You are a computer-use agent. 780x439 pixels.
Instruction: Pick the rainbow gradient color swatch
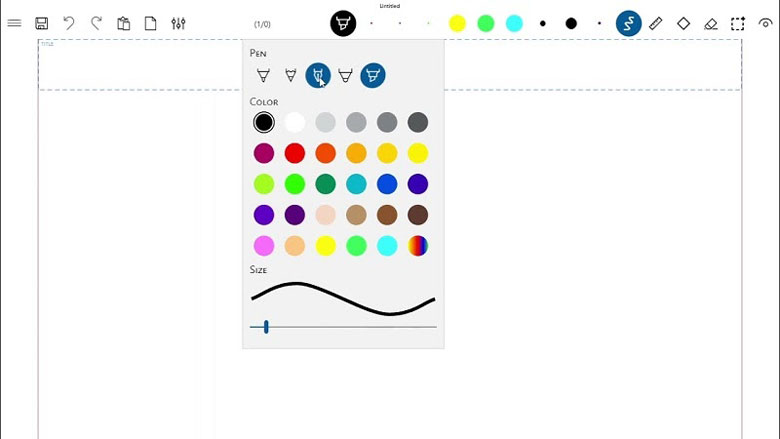point(418,245)
